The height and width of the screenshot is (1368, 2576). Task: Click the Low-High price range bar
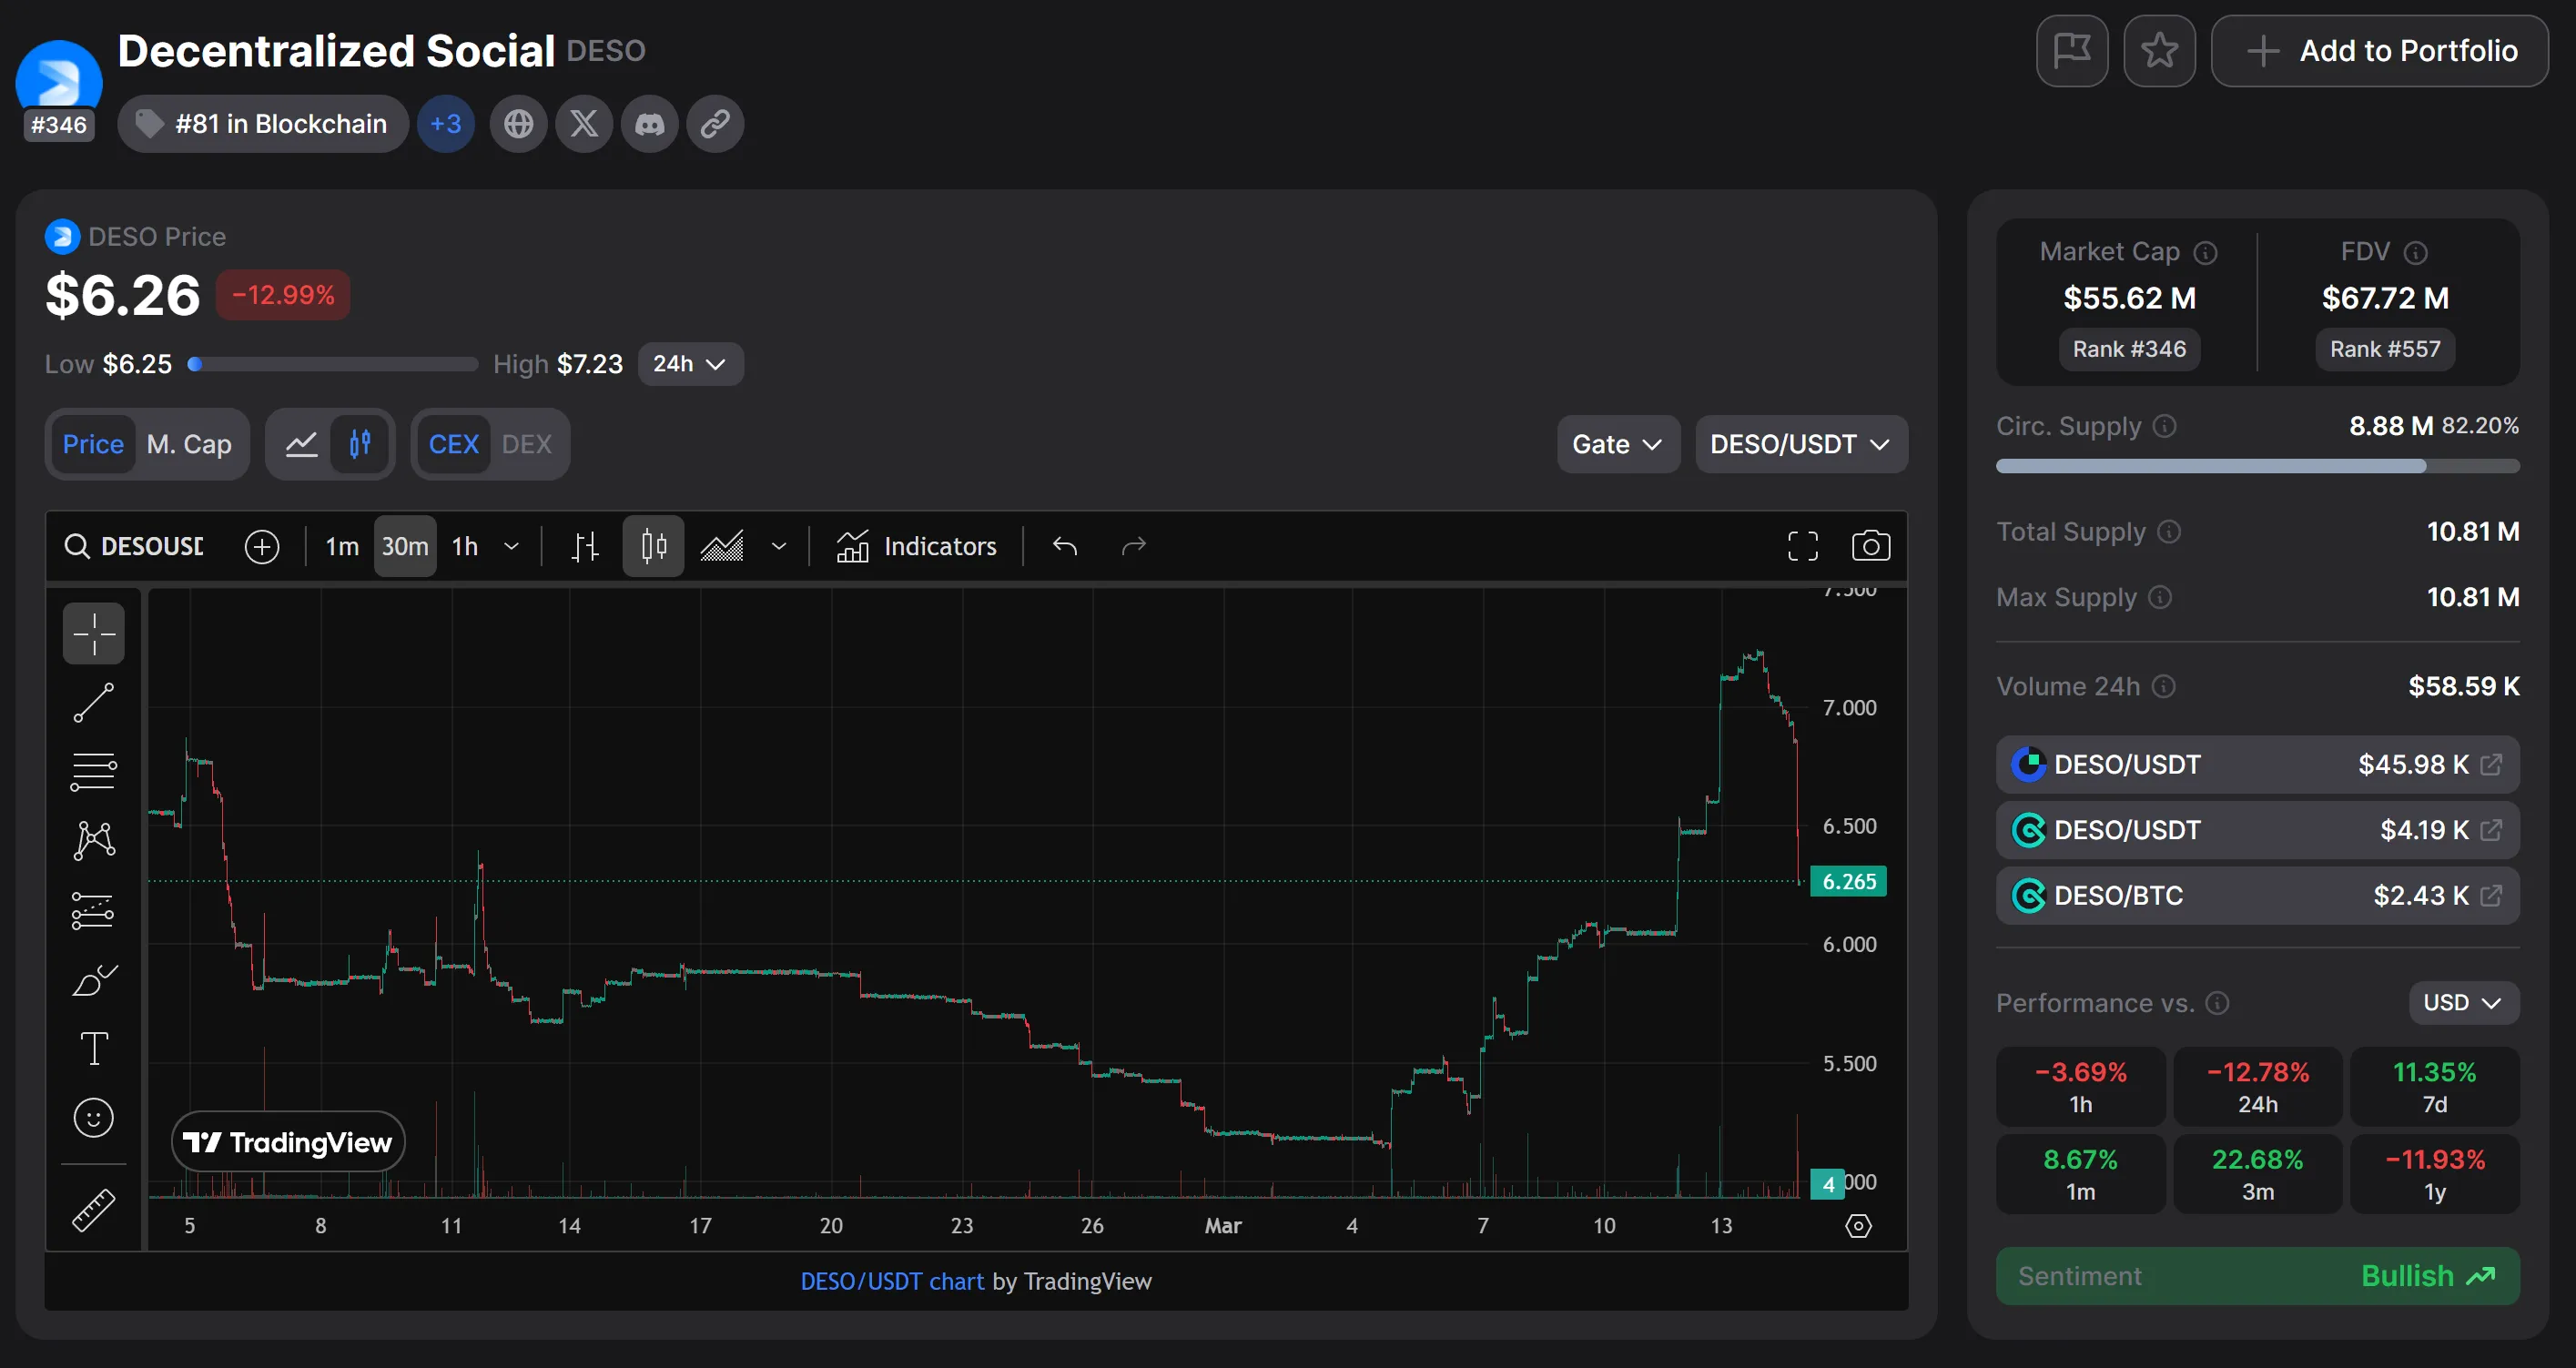click(x=333, y=364)
